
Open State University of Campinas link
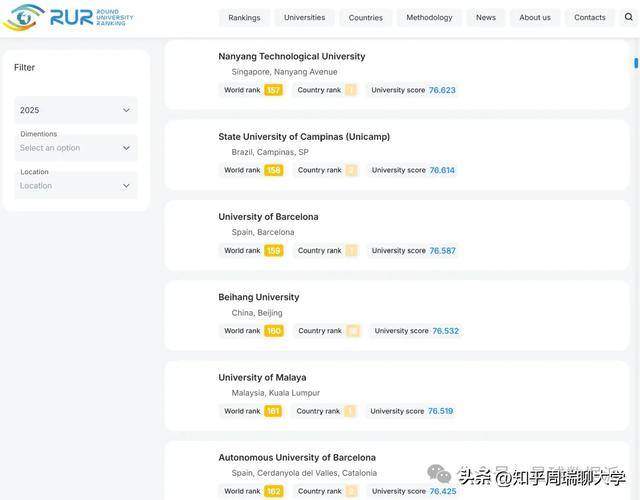tap(304, 136)
